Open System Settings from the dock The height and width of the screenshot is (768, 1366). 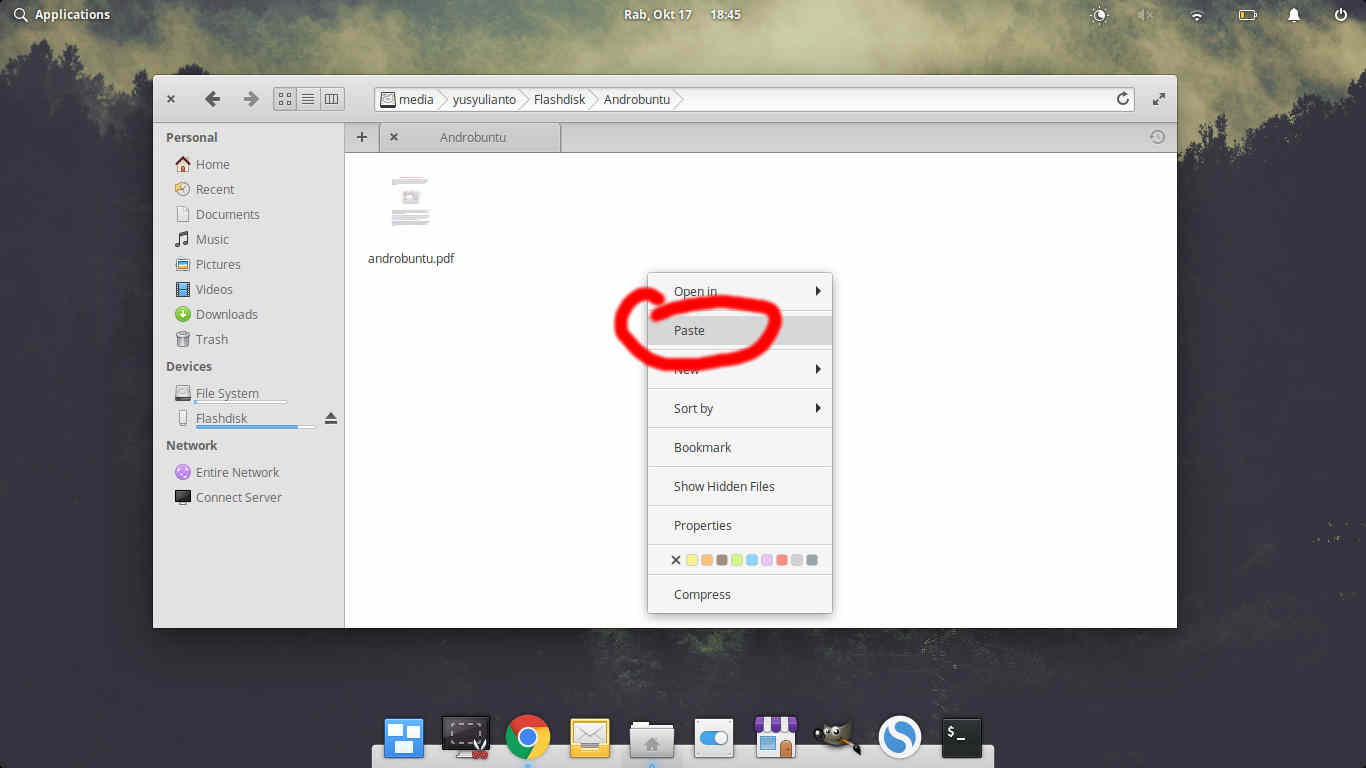tap(714, 737)
